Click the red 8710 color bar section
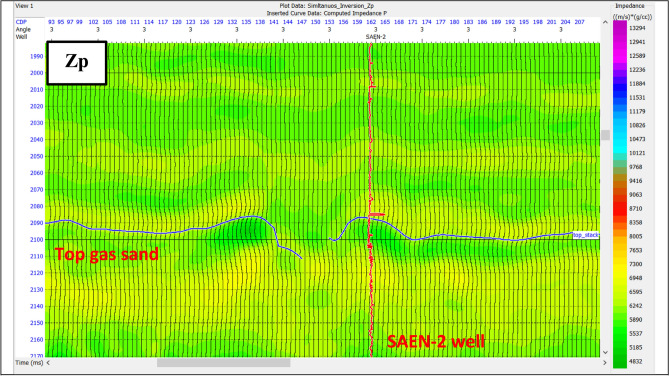Image resolution: width=669 pixels, height=376 pixels. (620, 208)
